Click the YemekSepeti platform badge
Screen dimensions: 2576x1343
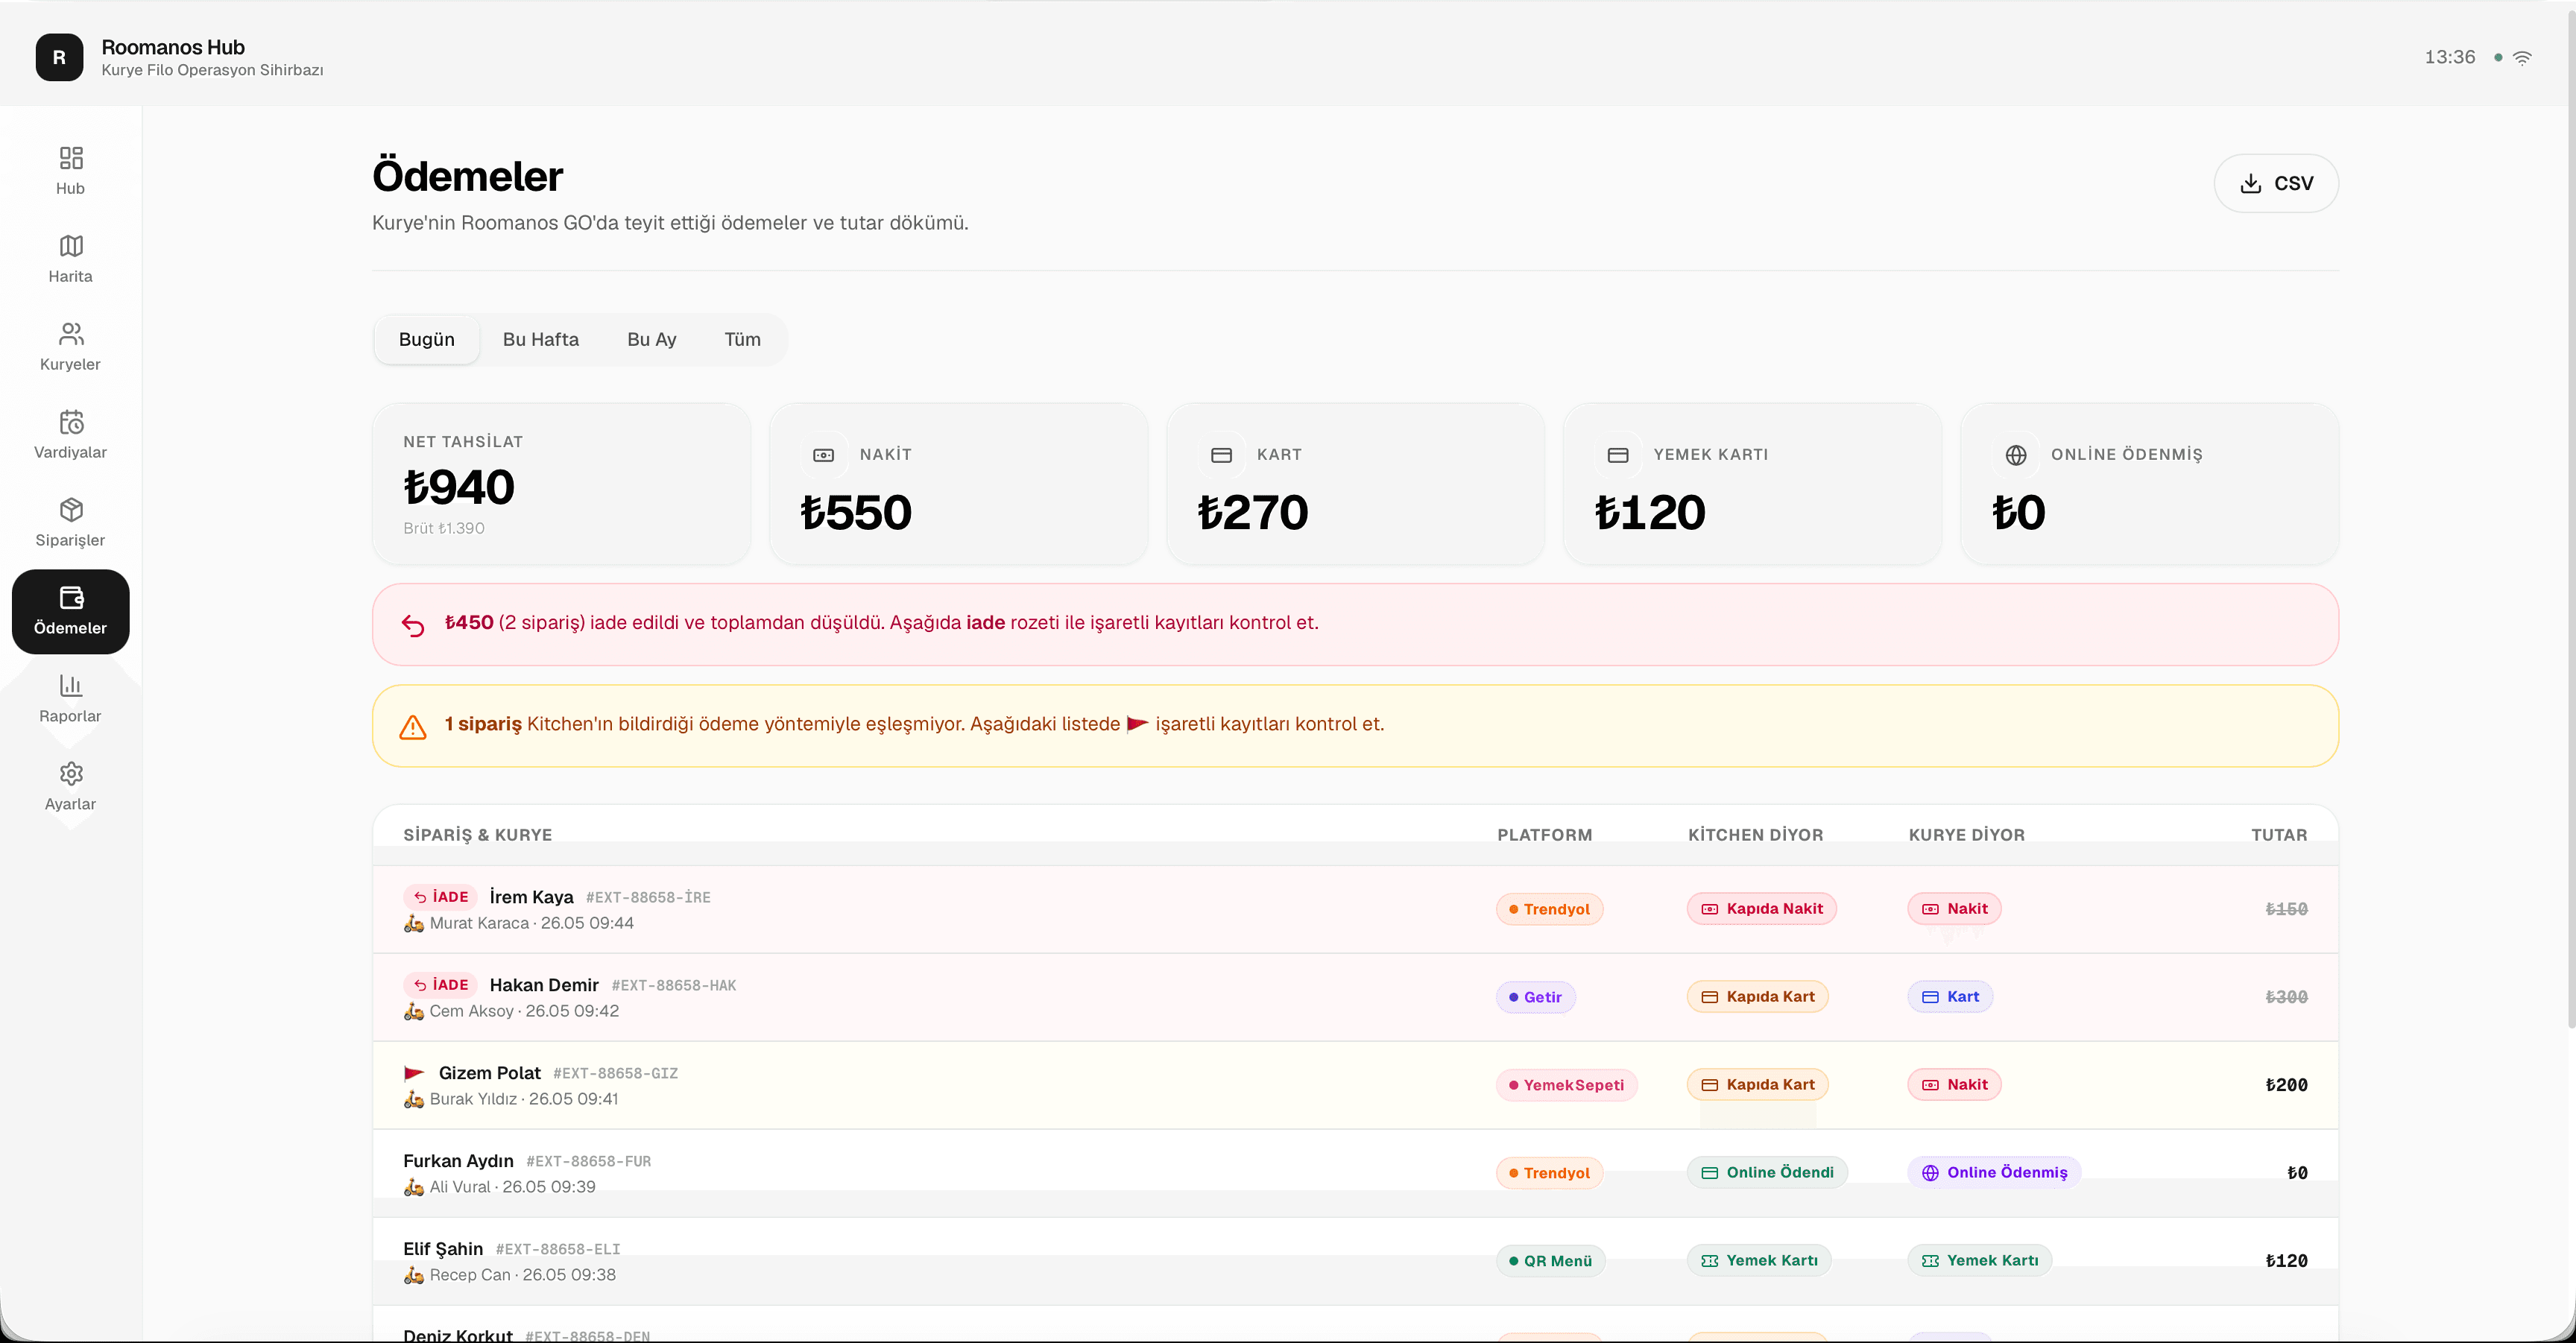tap(1566, 1085)
